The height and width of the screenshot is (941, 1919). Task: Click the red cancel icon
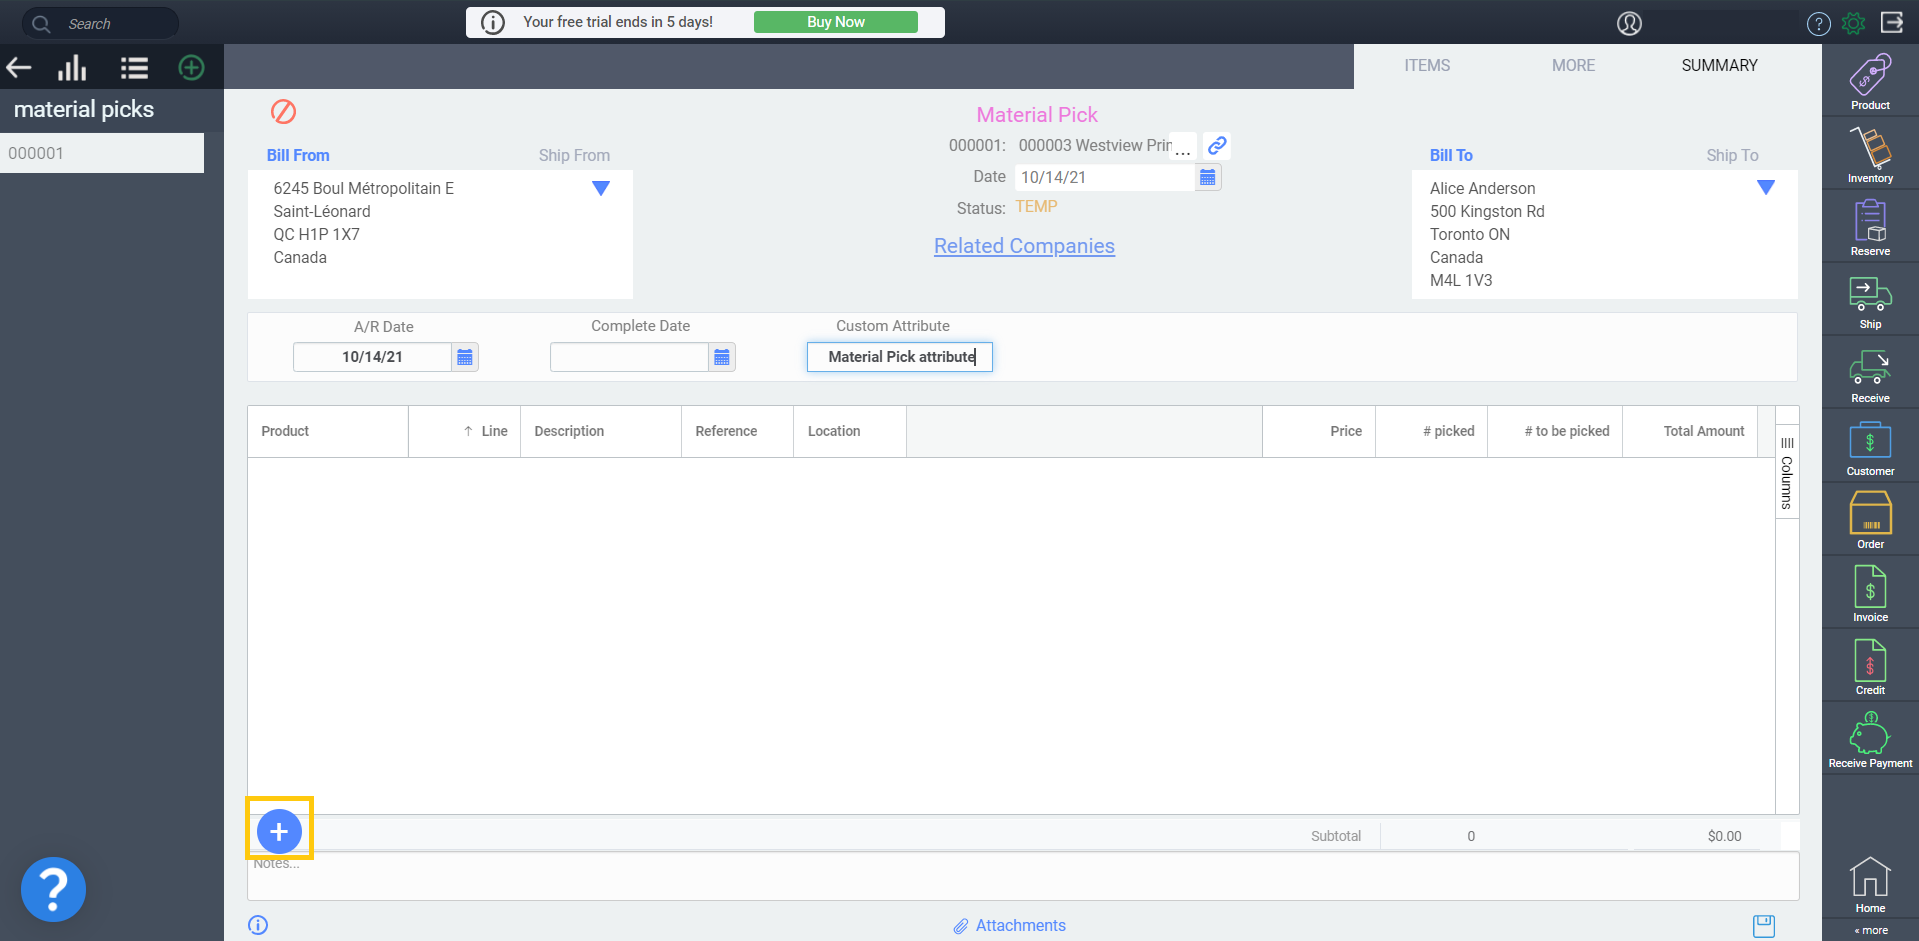(283, 112)
